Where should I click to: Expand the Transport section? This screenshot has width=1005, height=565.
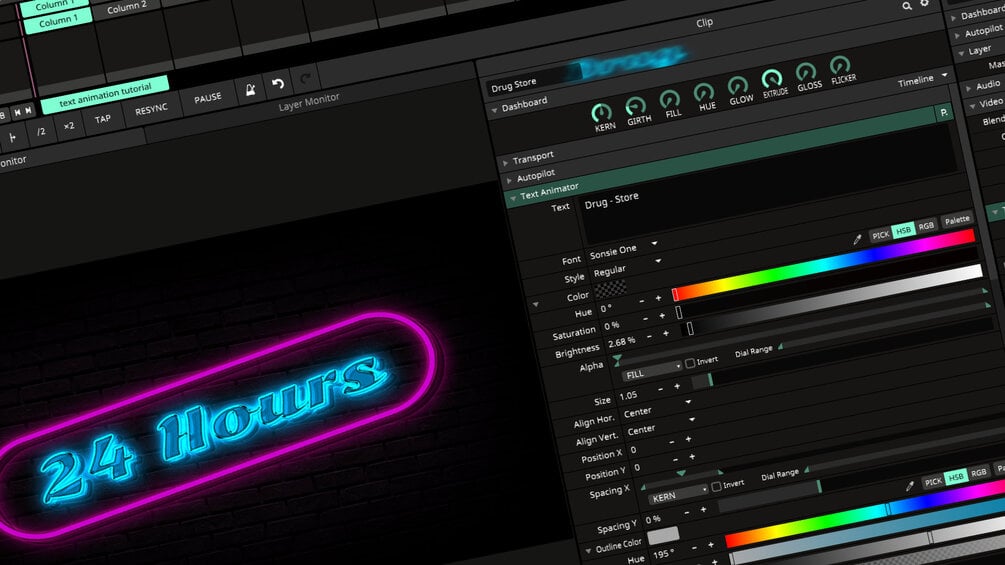click(x=506, y=163)
